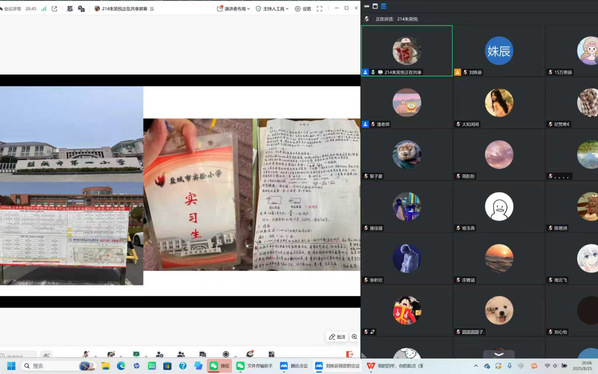Click the network signal strength icon
Viewport: 598px width, 374px height.
[x=43, y=8]
